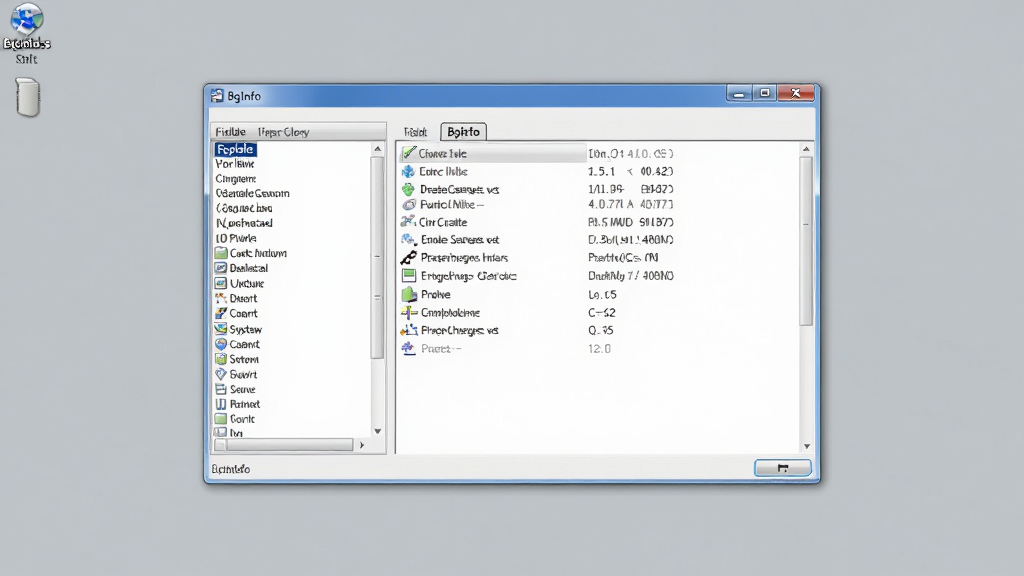This screenshot has height=576, width=1024.
Task: Click the globe icon beside 'Caarnt'
Action: point(221,344)
